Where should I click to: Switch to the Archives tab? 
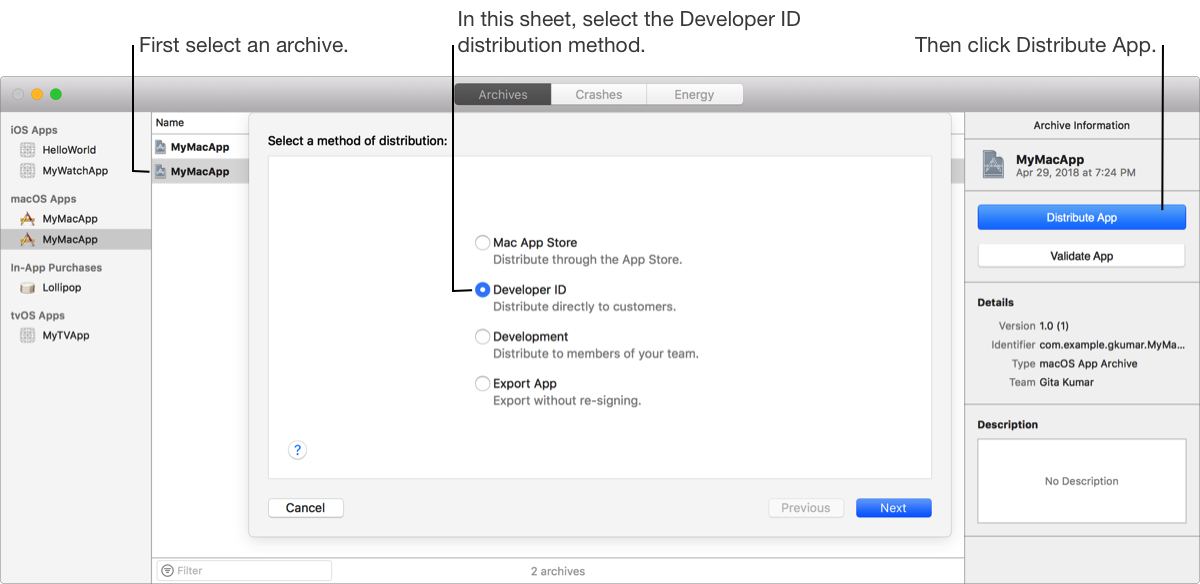(x=503, y=95)
